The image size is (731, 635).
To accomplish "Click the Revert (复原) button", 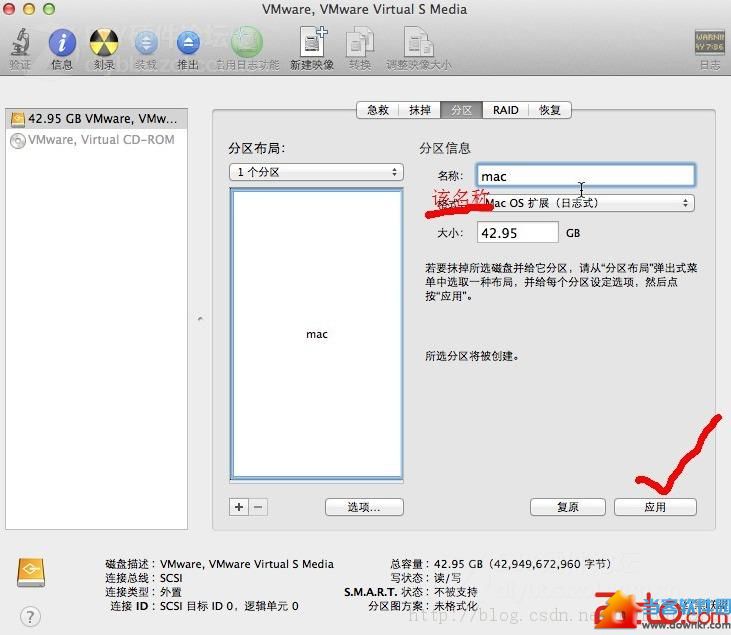I will [x=567, y=507].
